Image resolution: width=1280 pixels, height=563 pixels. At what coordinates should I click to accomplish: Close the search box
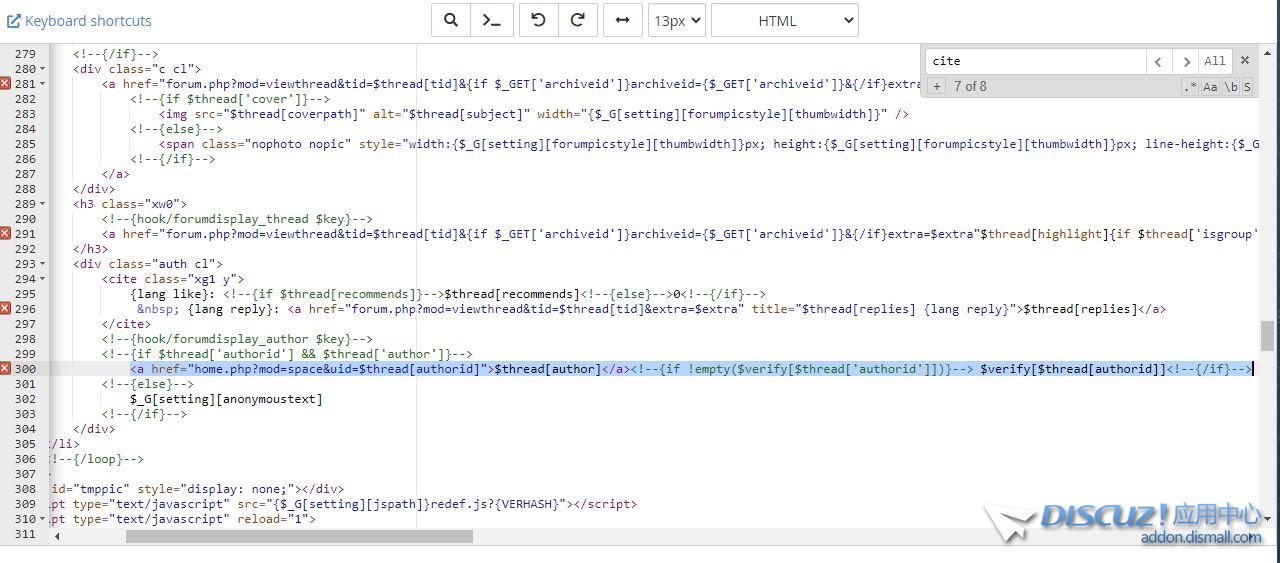1245,60
